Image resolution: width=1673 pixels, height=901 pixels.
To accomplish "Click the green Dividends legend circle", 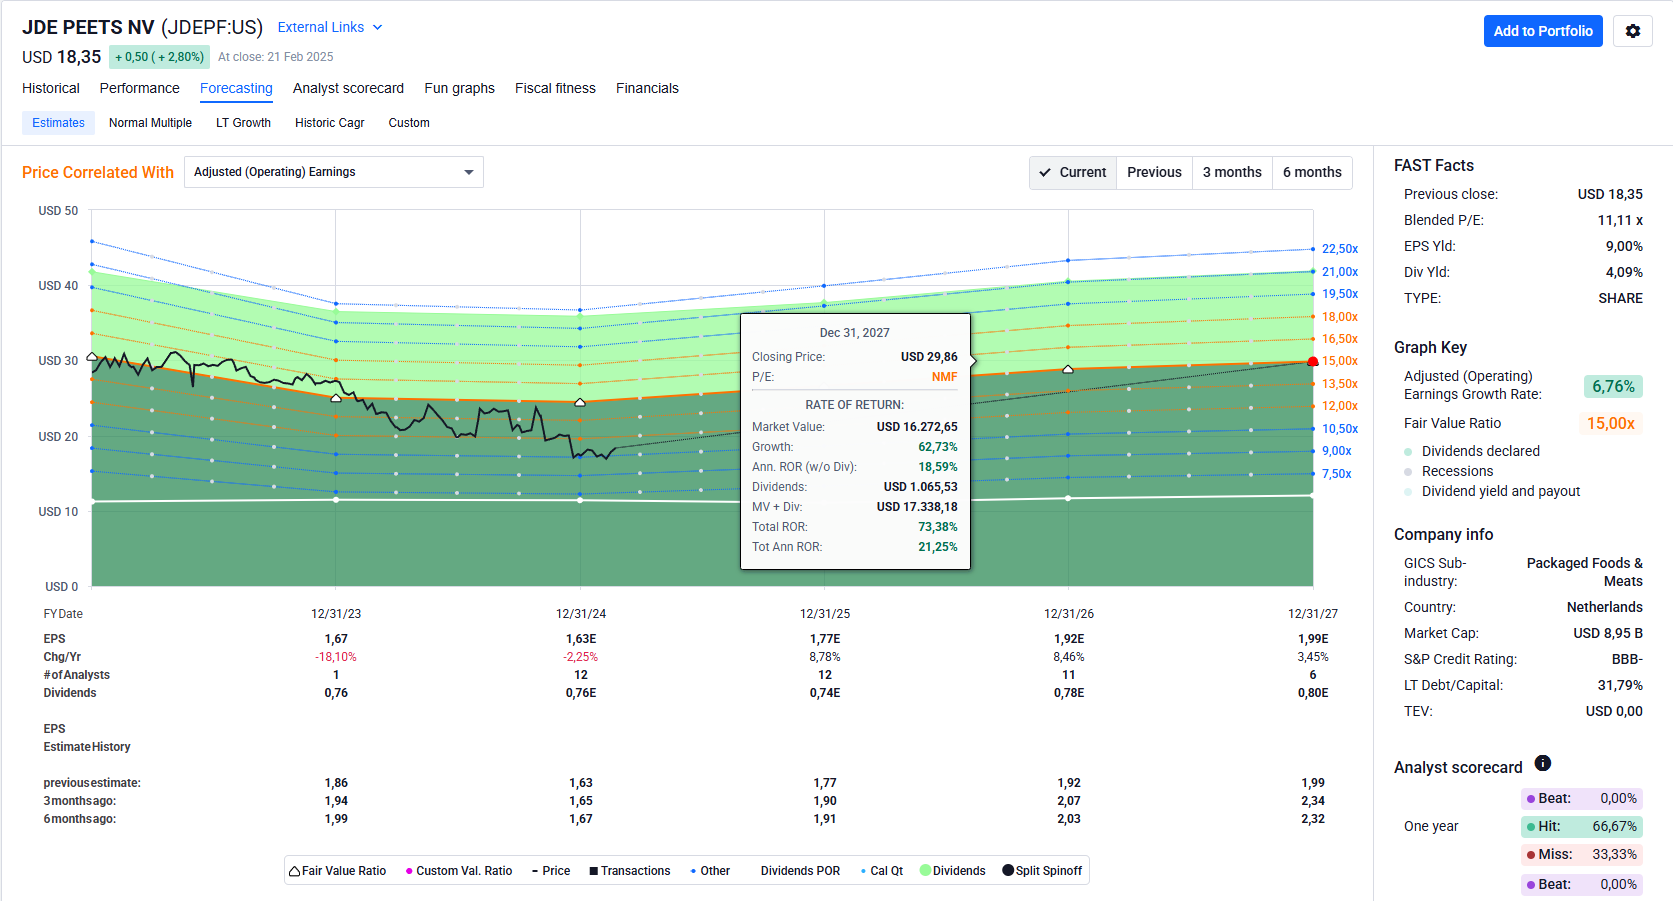I will coord(925,871).
